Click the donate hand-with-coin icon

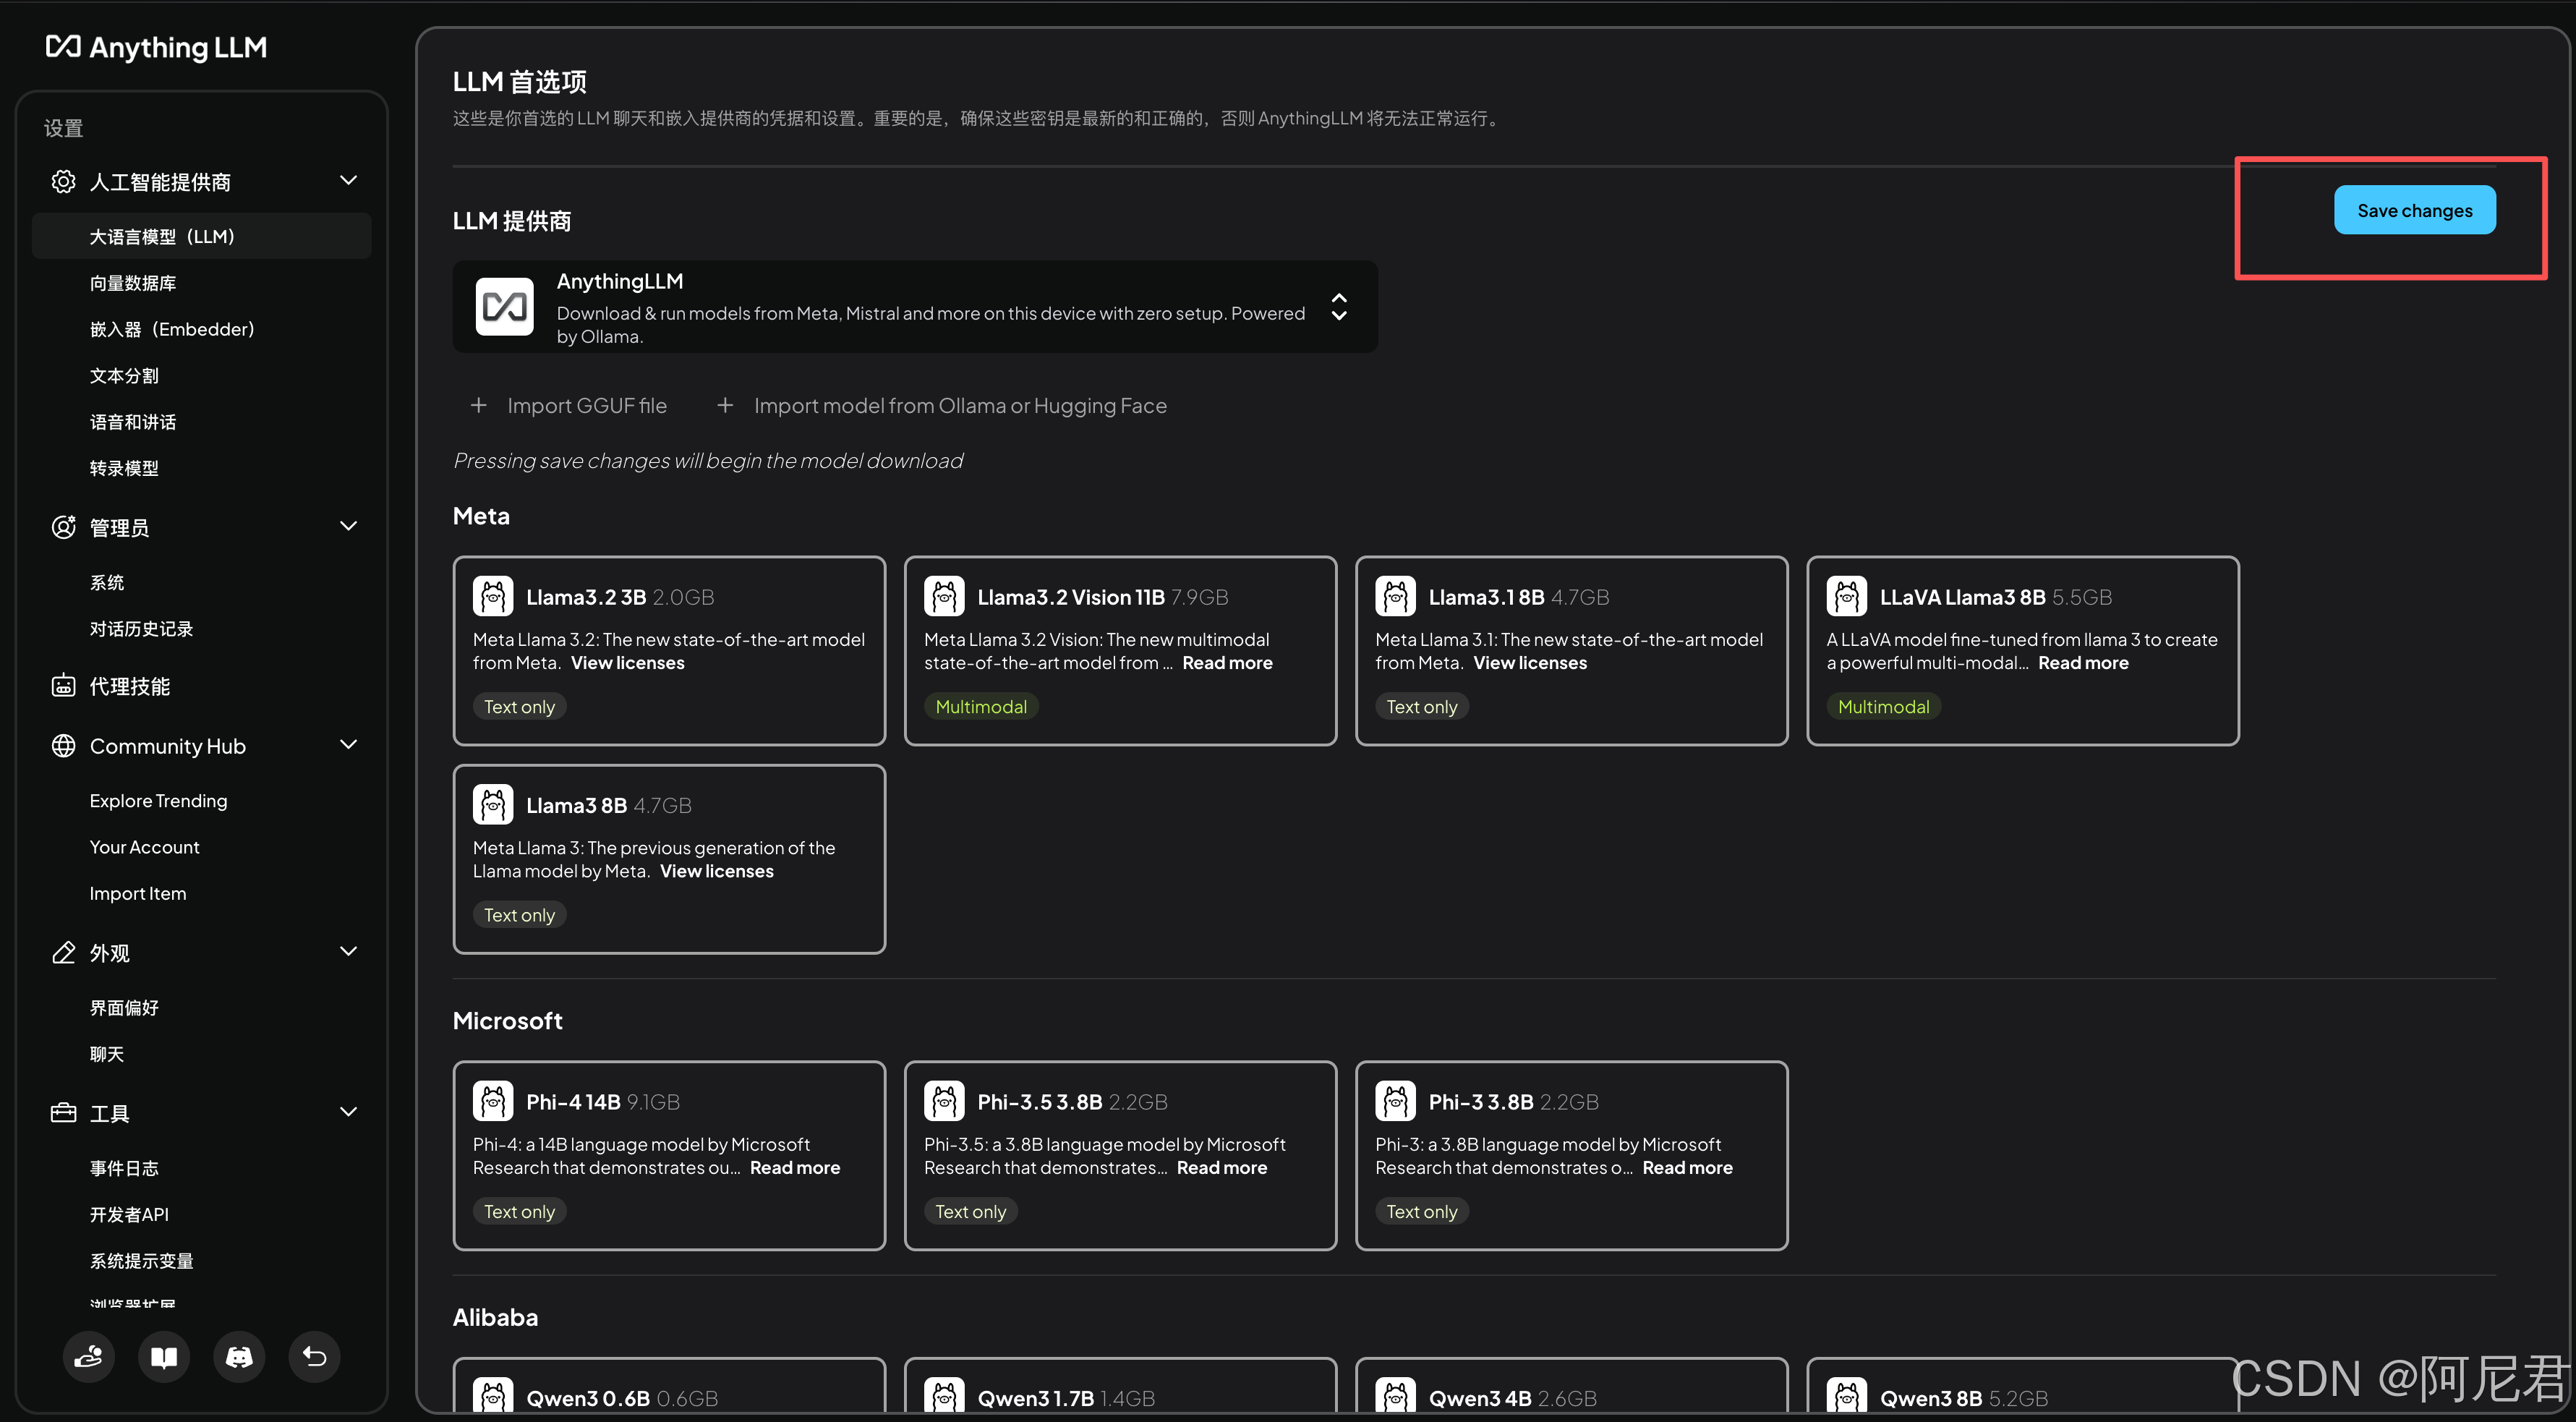point(88,1357)
